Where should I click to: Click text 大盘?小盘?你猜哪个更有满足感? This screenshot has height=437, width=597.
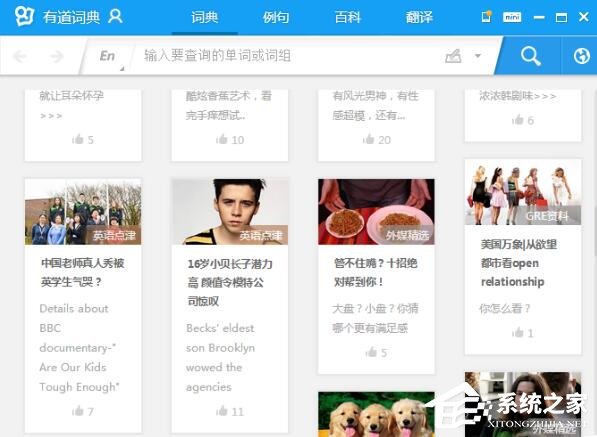point(375,318)
